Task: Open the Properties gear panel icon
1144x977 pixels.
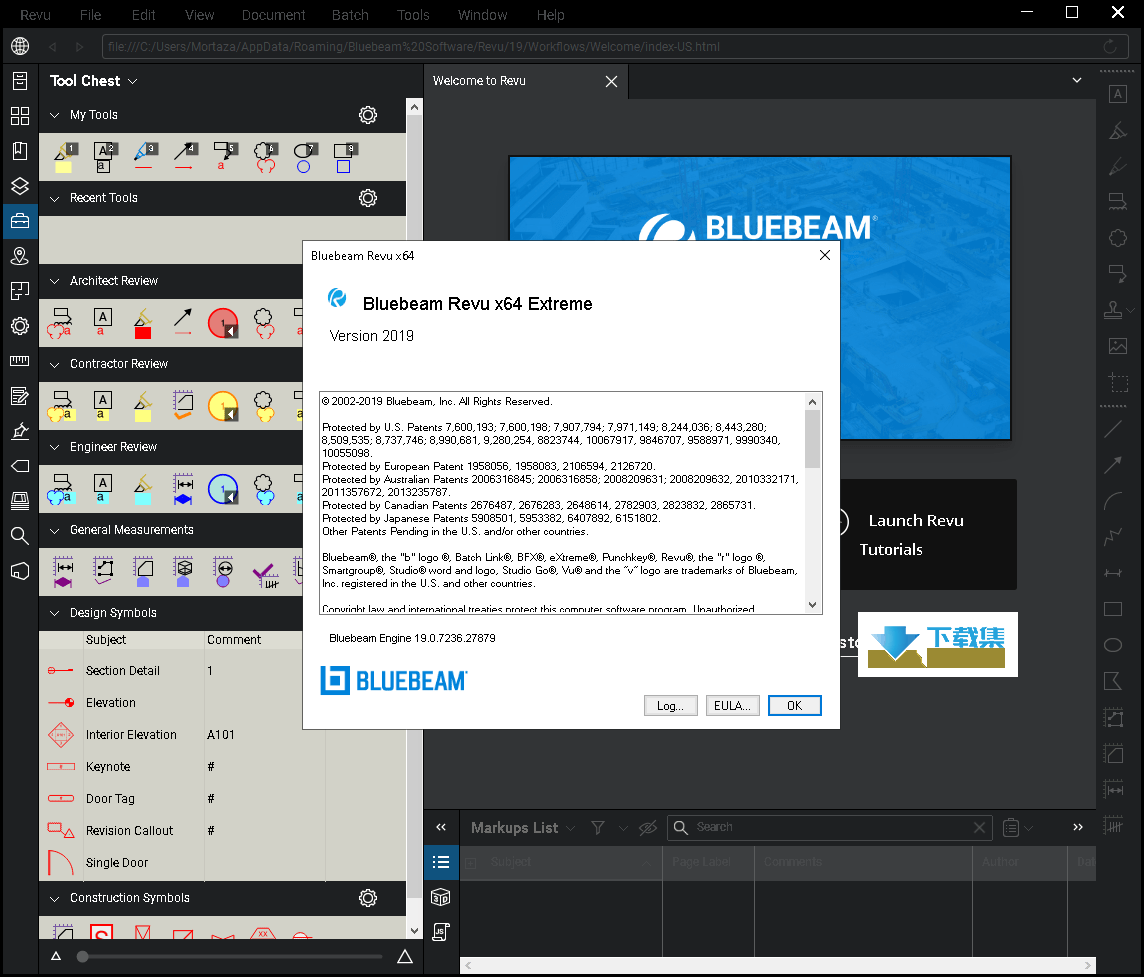Action: click(x=20, y=326)
